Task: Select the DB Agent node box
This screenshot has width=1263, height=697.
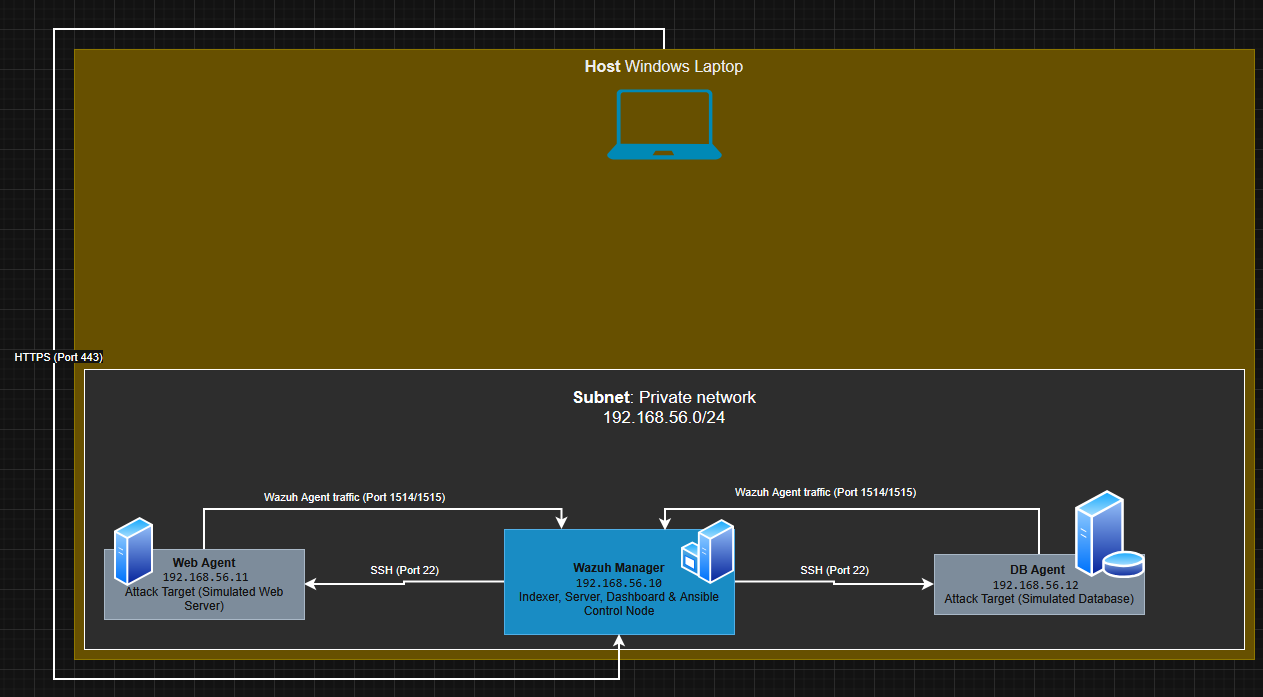Action: click(x=1039, y=584)
